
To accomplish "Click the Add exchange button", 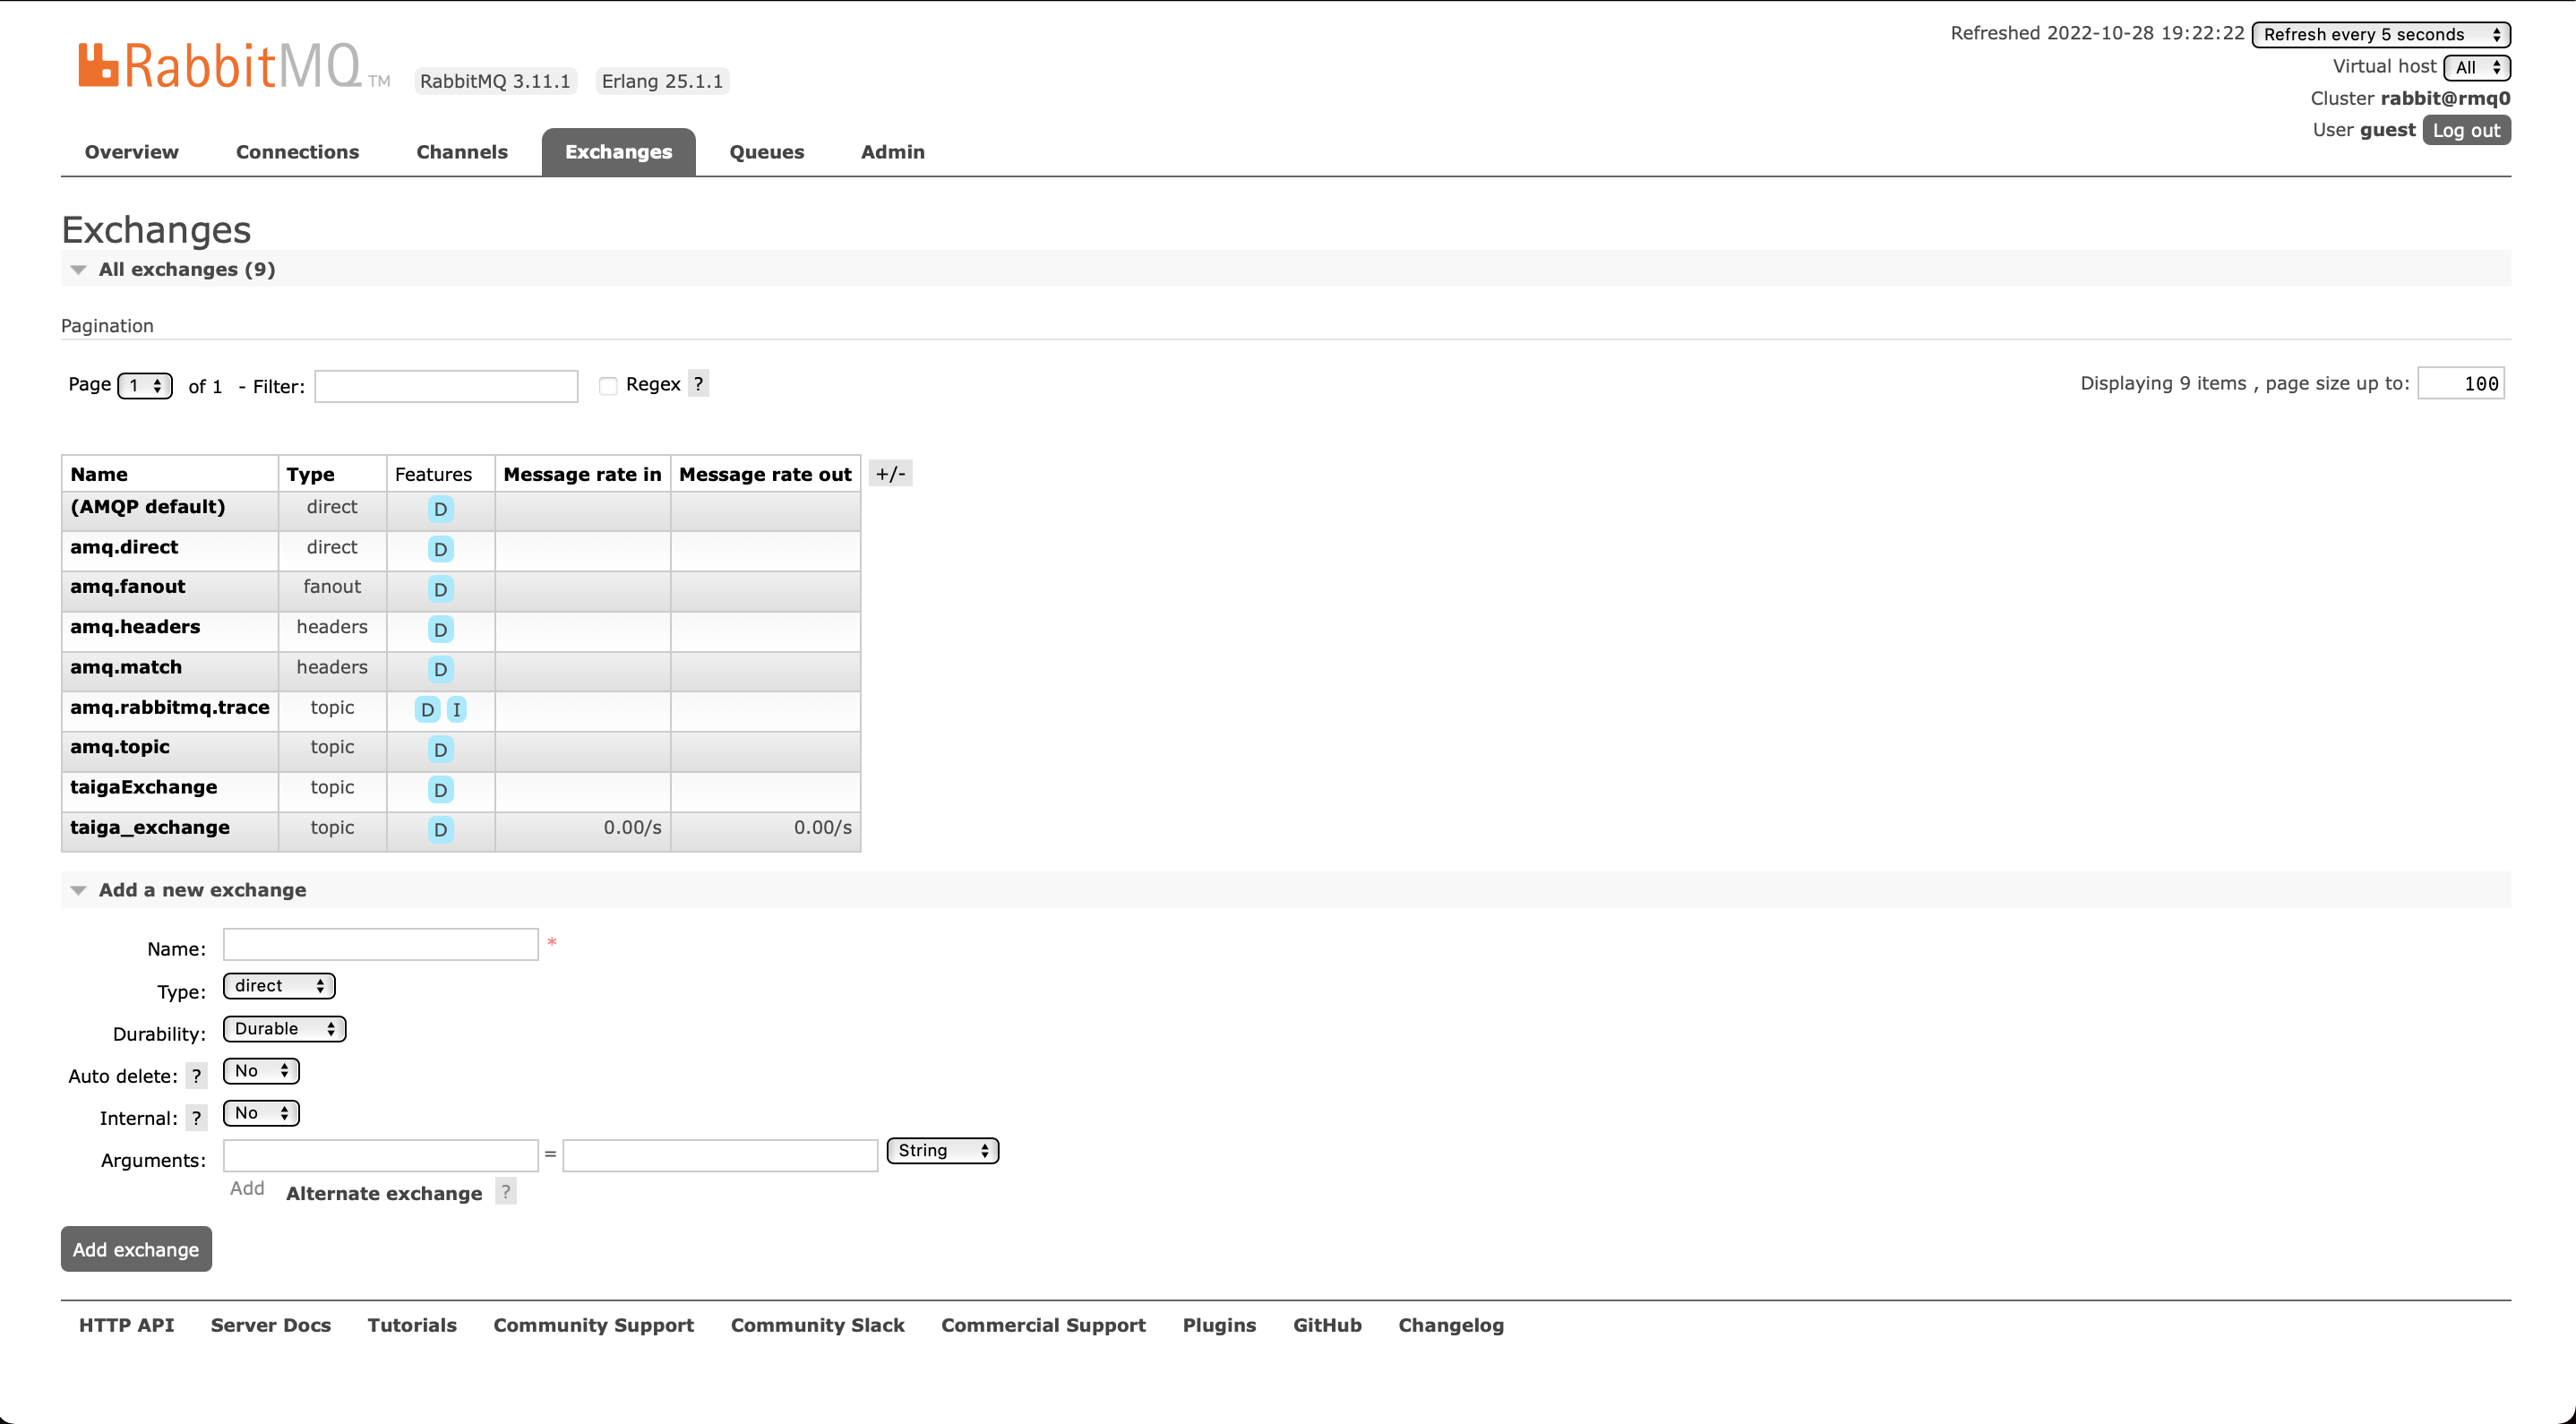I will (135, 1248).
